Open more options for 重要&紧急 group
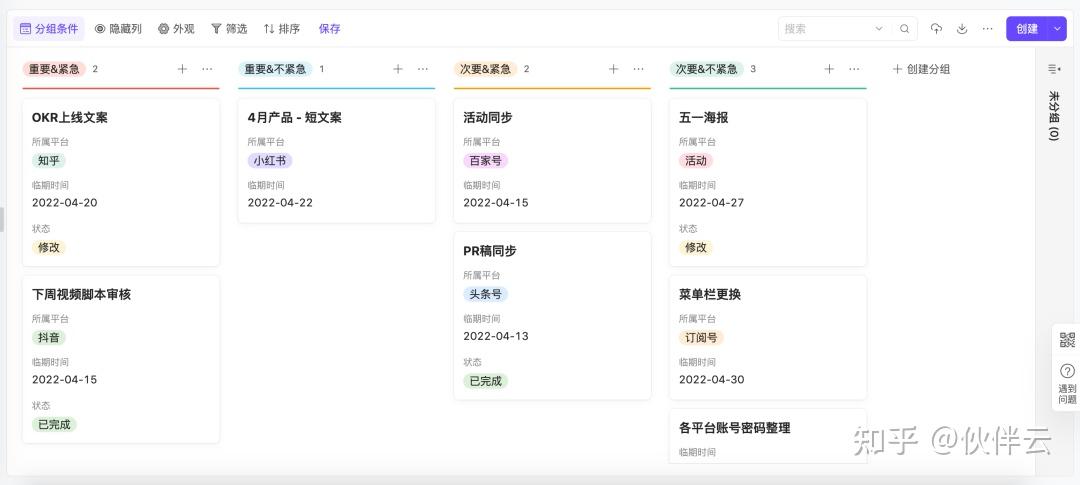 pos(207,69)
